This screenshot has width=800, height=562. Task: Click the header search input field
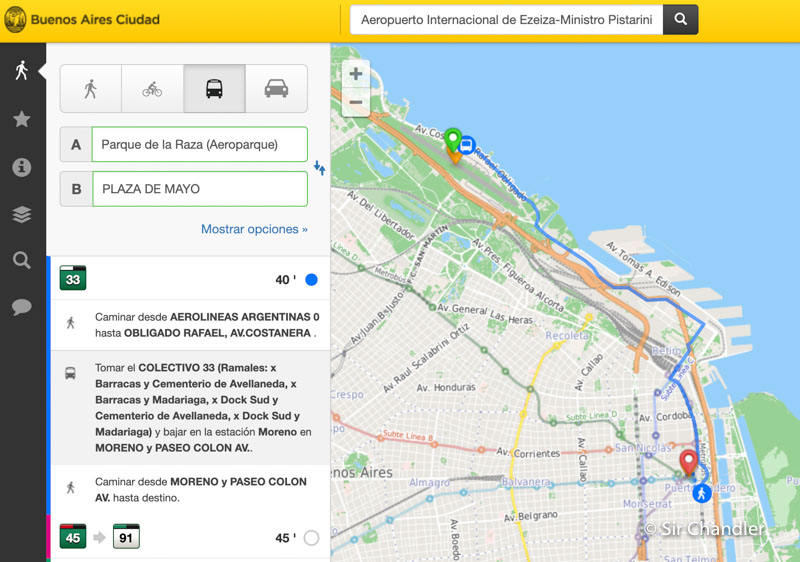(x=506, y=19)
